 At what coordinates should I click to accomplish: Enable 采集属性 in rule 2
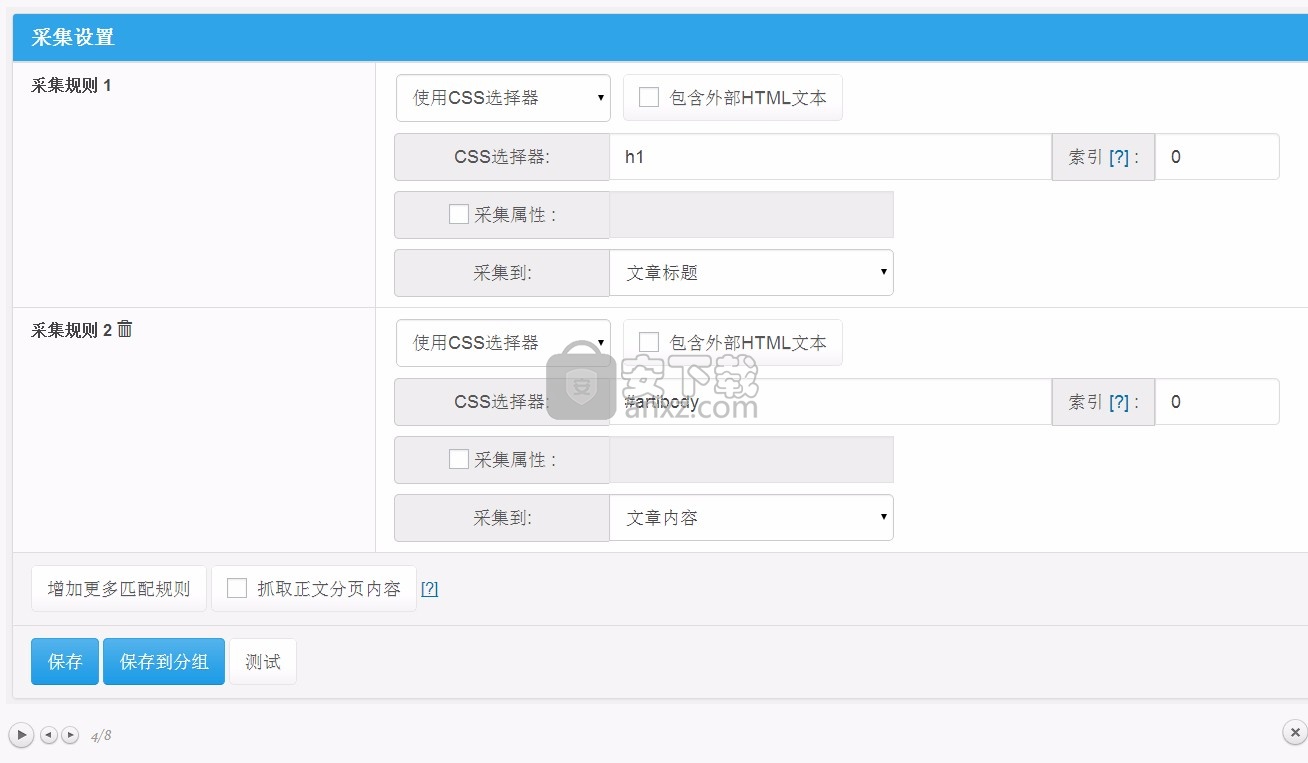[x=459, y=459]
